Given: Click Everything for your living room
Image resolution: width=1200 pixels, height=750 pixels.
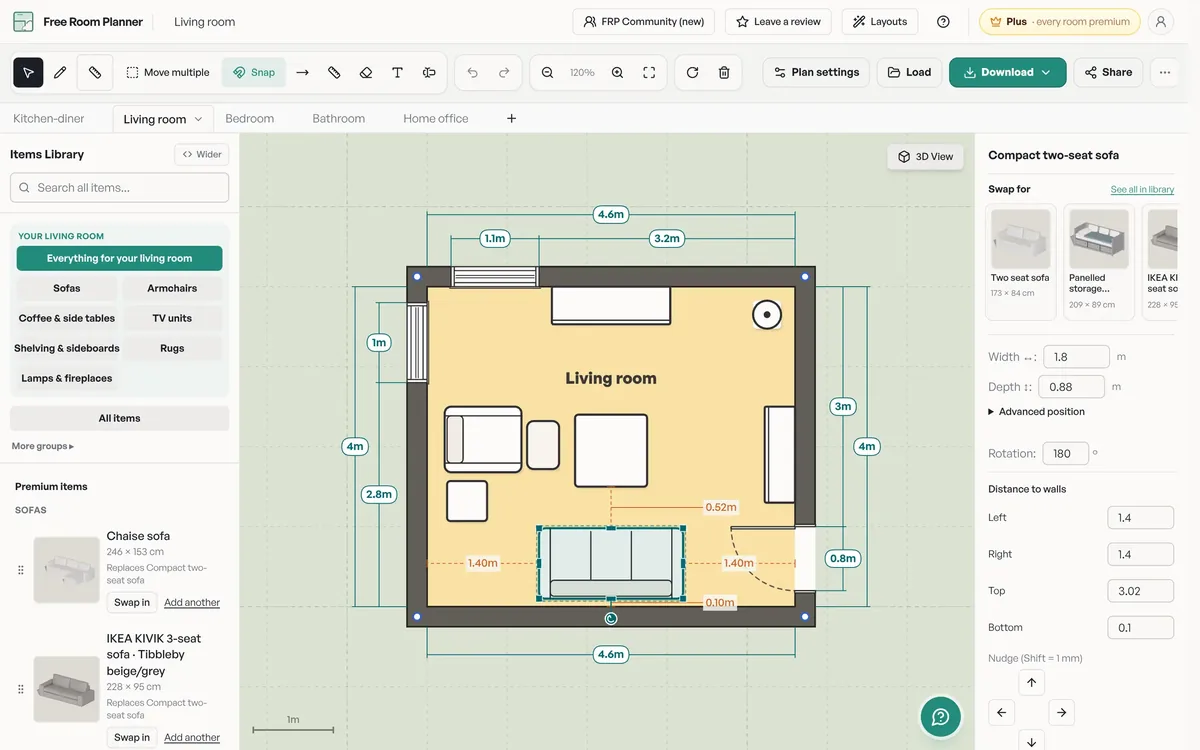Looking at the screenshot, I should pyautogui.click(x=119, y=258).
